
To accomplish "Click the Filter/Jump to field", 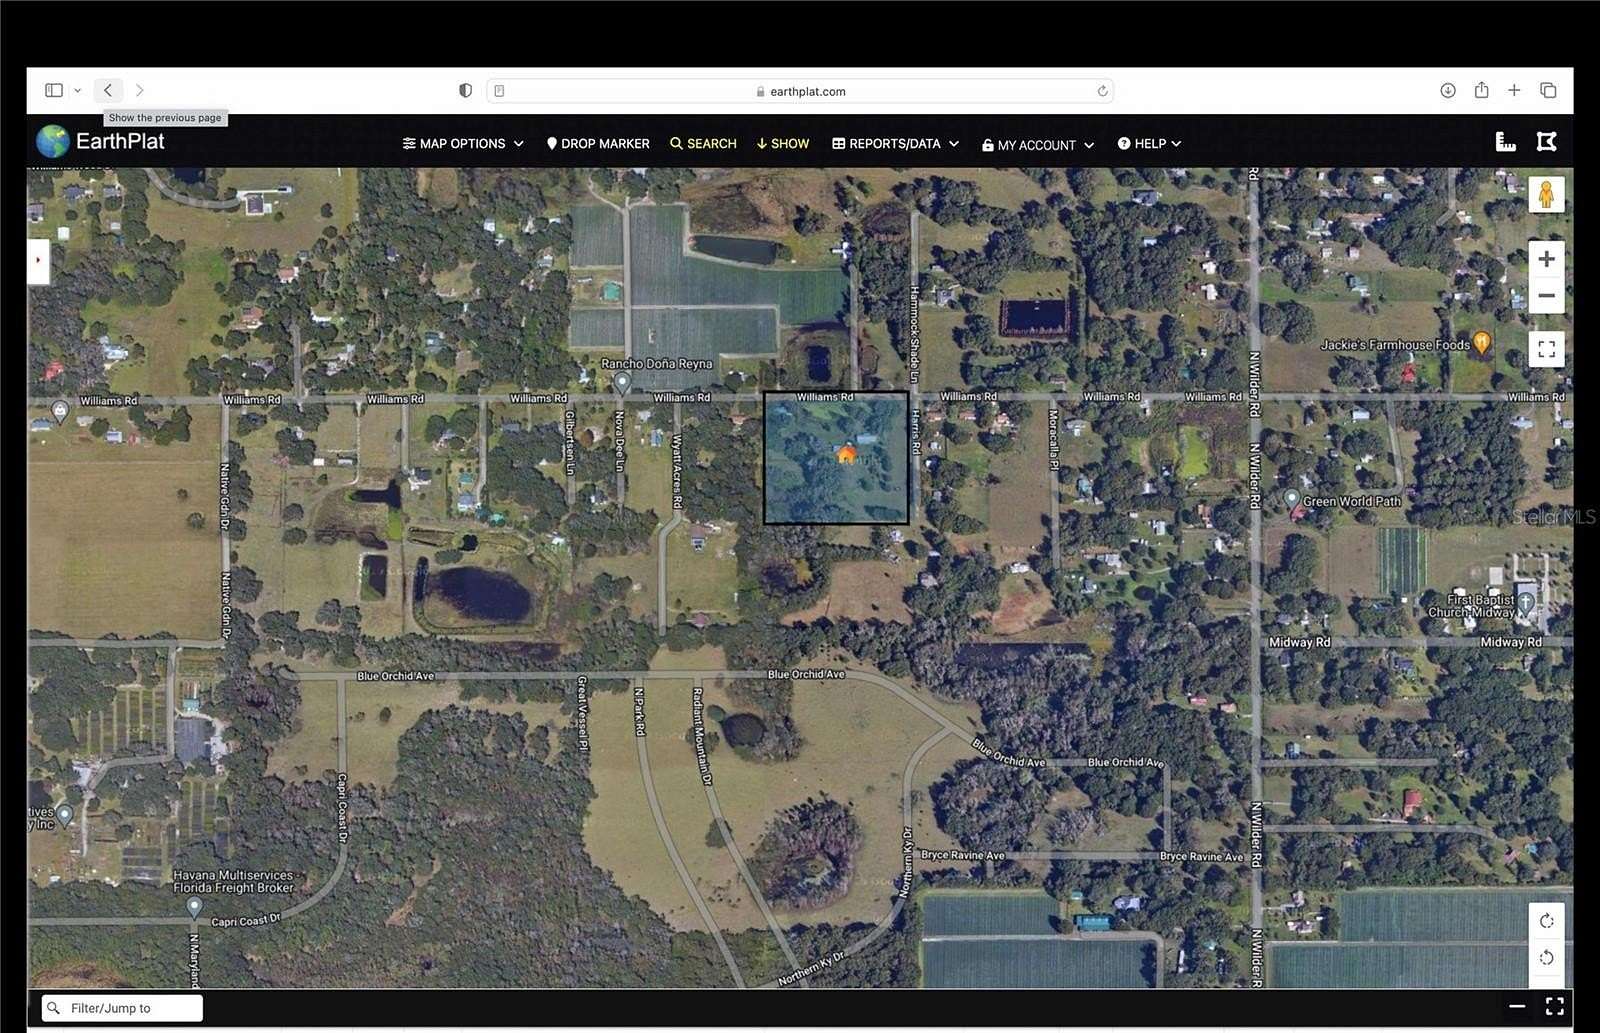I will pyautogui.click(x=120, y=1007).
